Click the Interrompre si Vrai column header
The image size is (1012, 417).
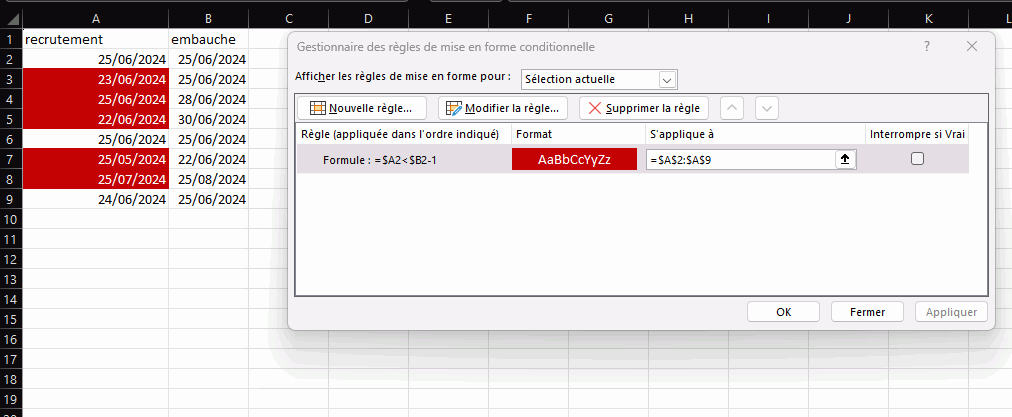[916, 134]
